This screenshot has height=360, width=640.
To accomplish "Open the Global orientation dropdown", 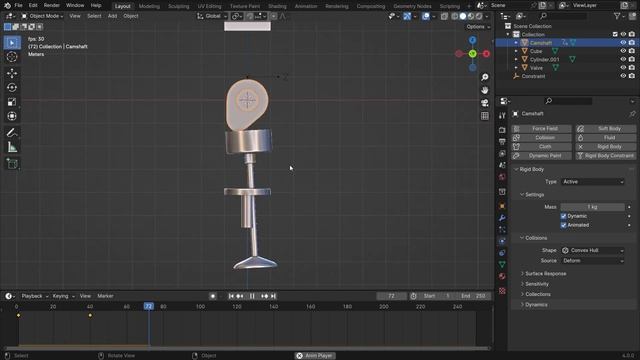I will click(212, 16).
